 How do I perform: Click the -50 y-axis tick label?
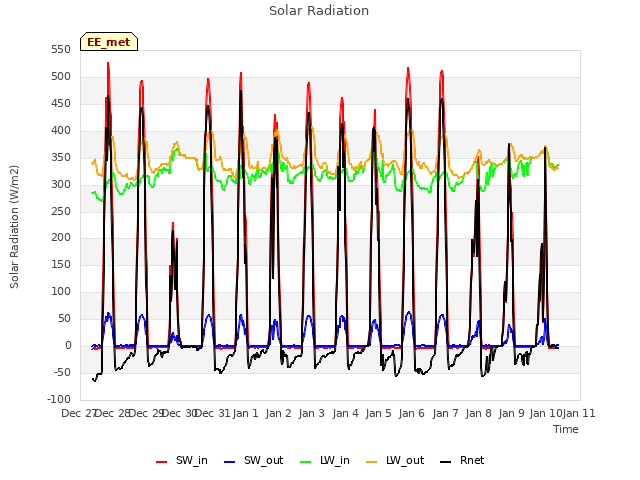pos(62,372)
